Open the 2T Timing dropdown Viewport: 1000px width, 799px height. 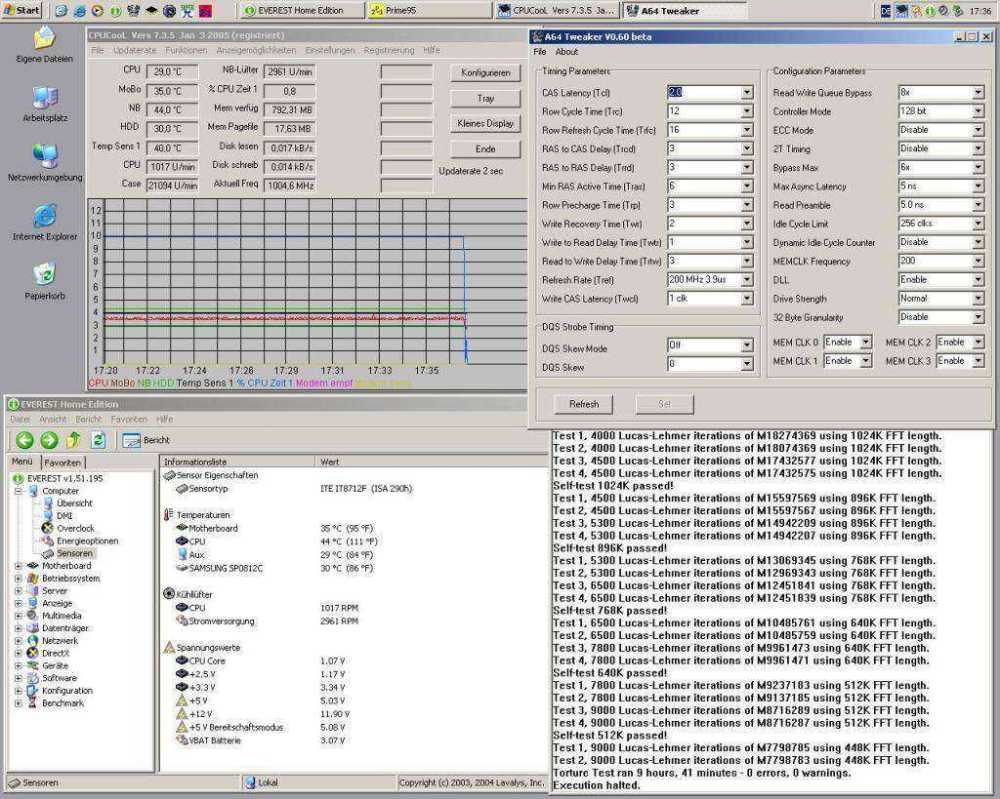(978, 149)
